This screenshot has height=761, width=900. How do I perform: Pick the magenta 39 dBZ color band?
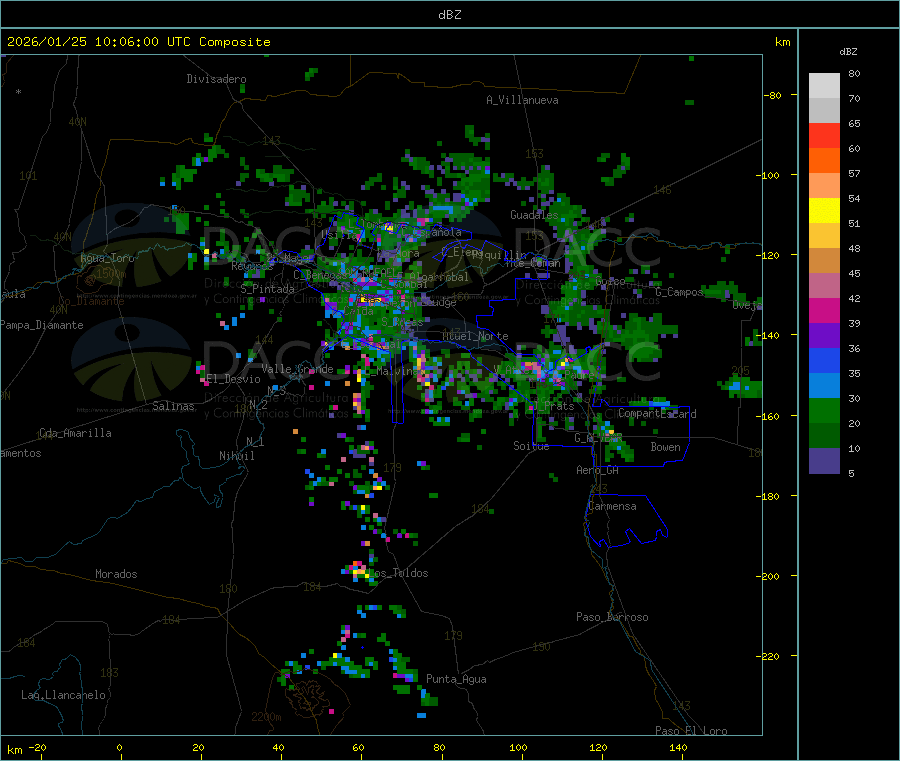click(x=824, y=310)
